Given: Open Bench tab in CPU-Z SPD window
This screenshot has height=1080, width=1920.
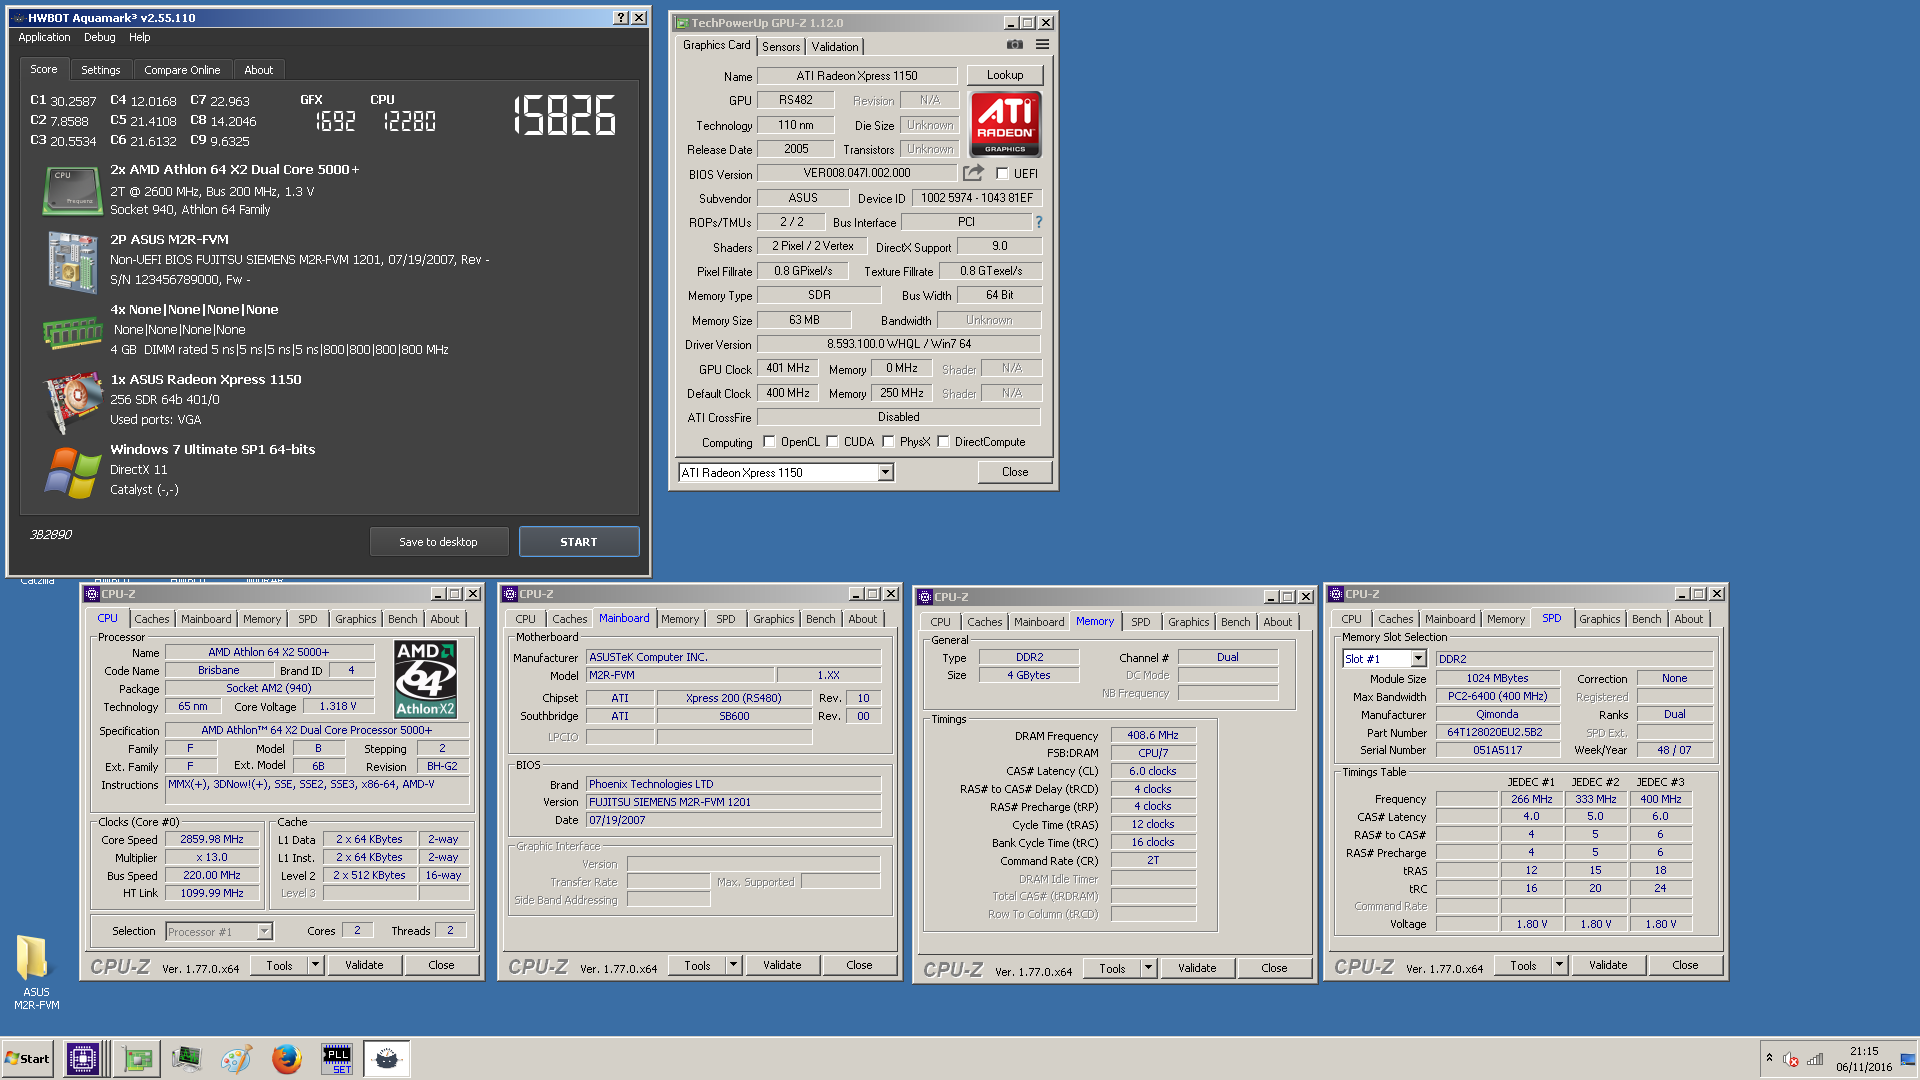Looking at the screenshot, I should pyautogui.click(x=1646, y=619).
